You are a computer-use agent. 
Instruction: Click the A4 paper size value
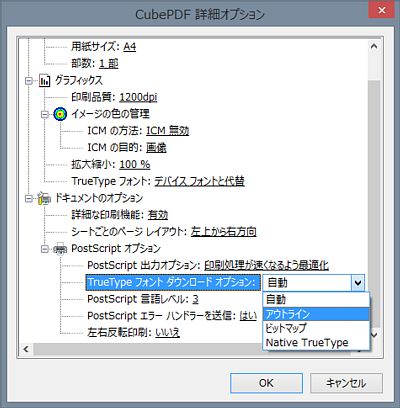[x=130, y=47]
